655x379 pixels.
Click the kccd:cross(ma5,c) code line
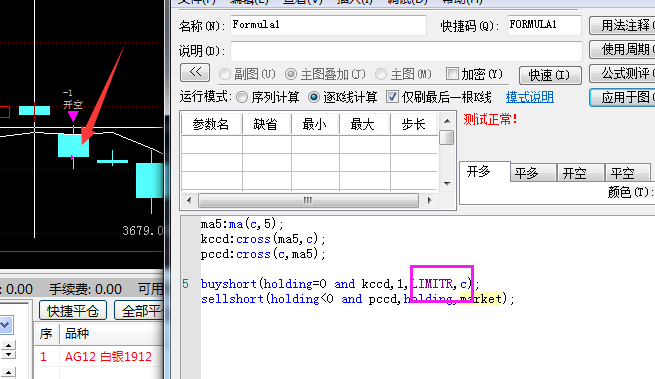pos(263,239)
